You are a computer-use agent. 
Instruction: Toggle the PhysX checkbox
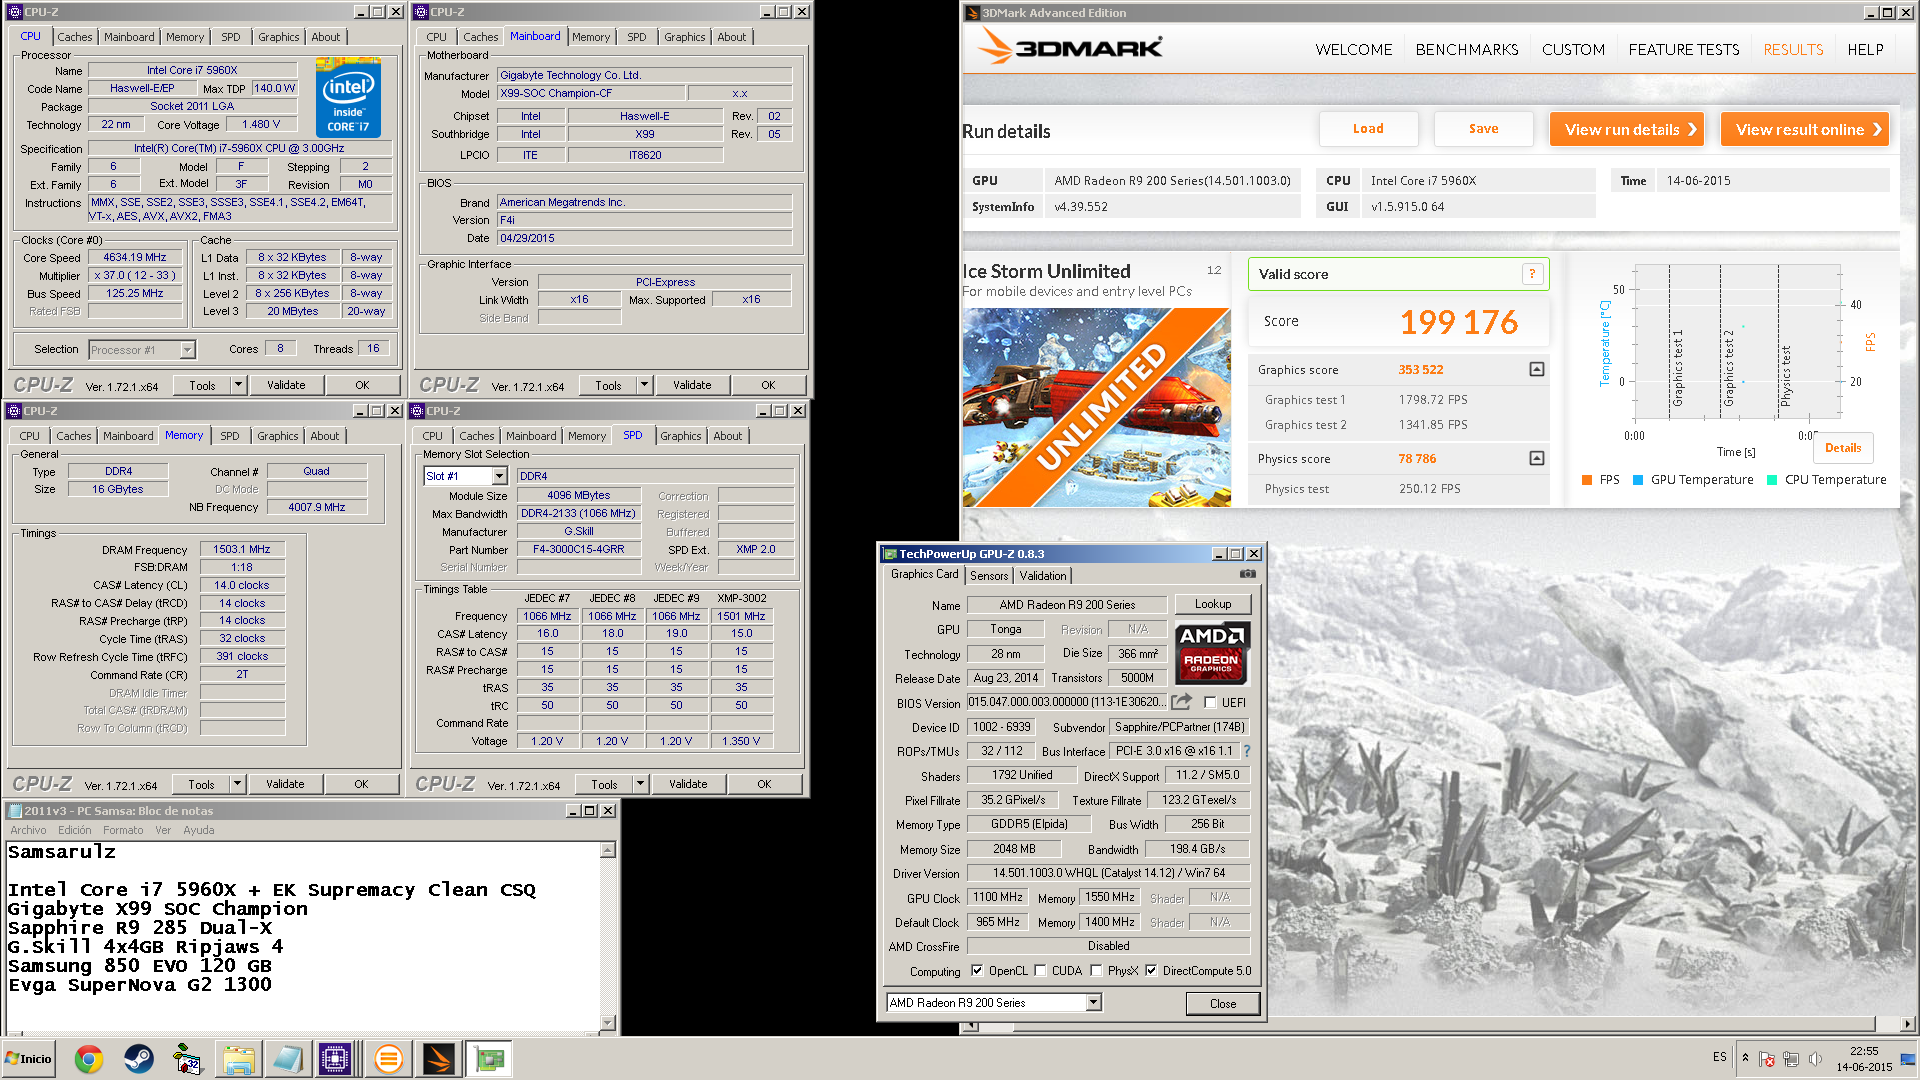pyautogui.click(x=1096, y=970)
